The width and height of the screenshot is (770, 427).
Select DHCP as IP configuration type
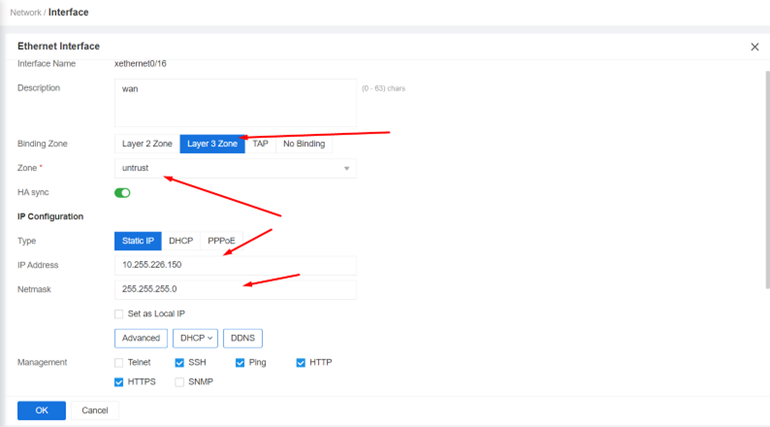coord(181,241)
